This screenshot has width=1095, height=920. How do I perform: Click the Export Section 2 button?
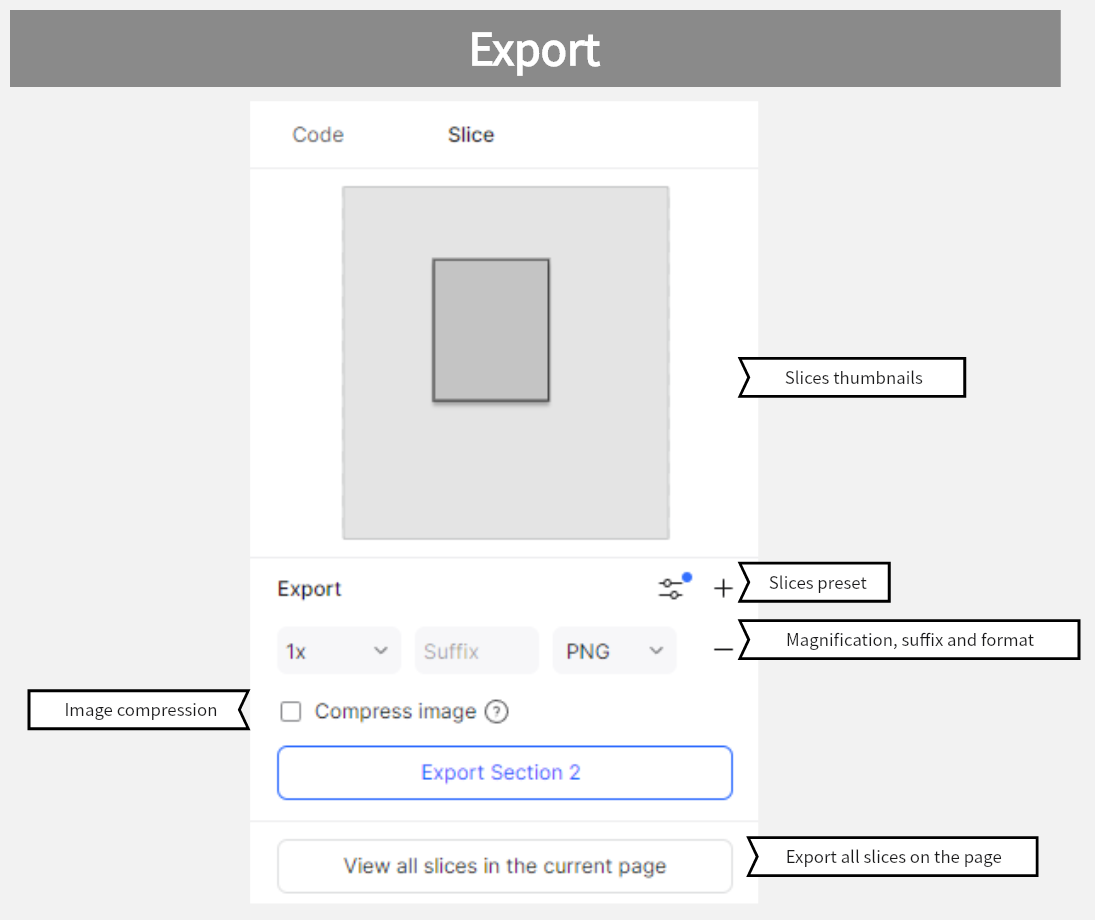pos(504,773)
